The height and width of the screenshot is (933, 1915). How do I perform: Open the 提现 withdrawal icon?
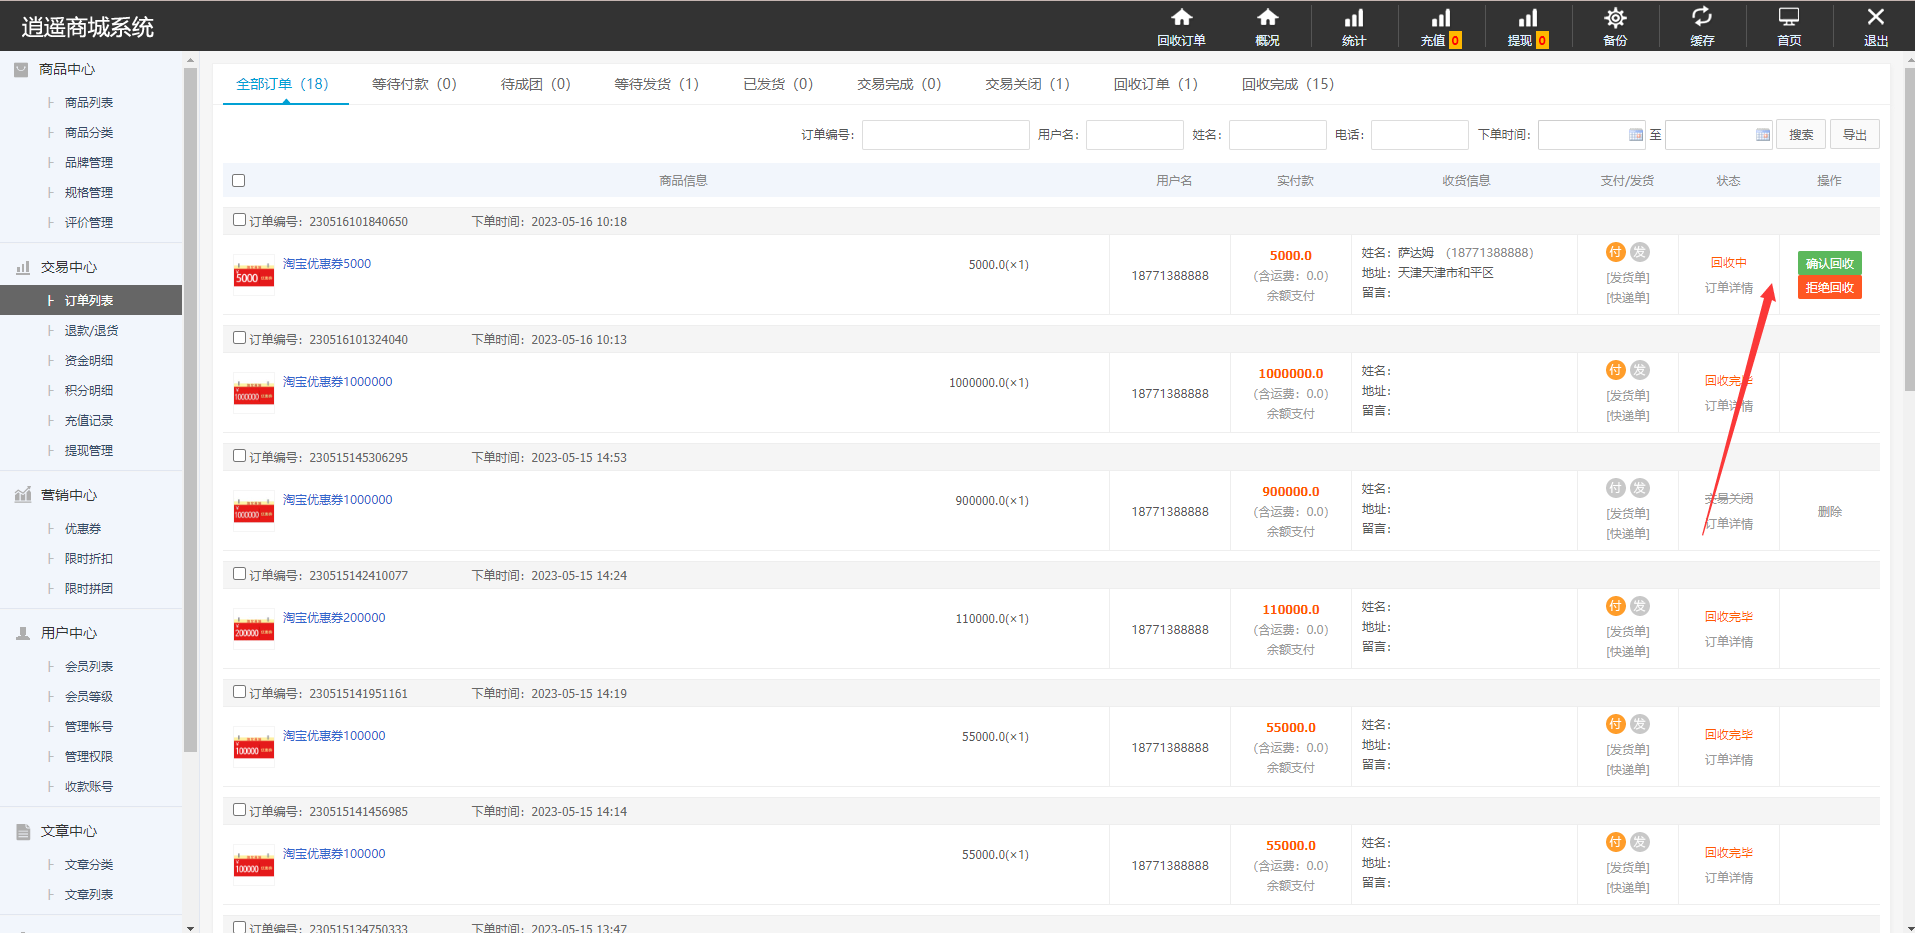[1527, 18]
